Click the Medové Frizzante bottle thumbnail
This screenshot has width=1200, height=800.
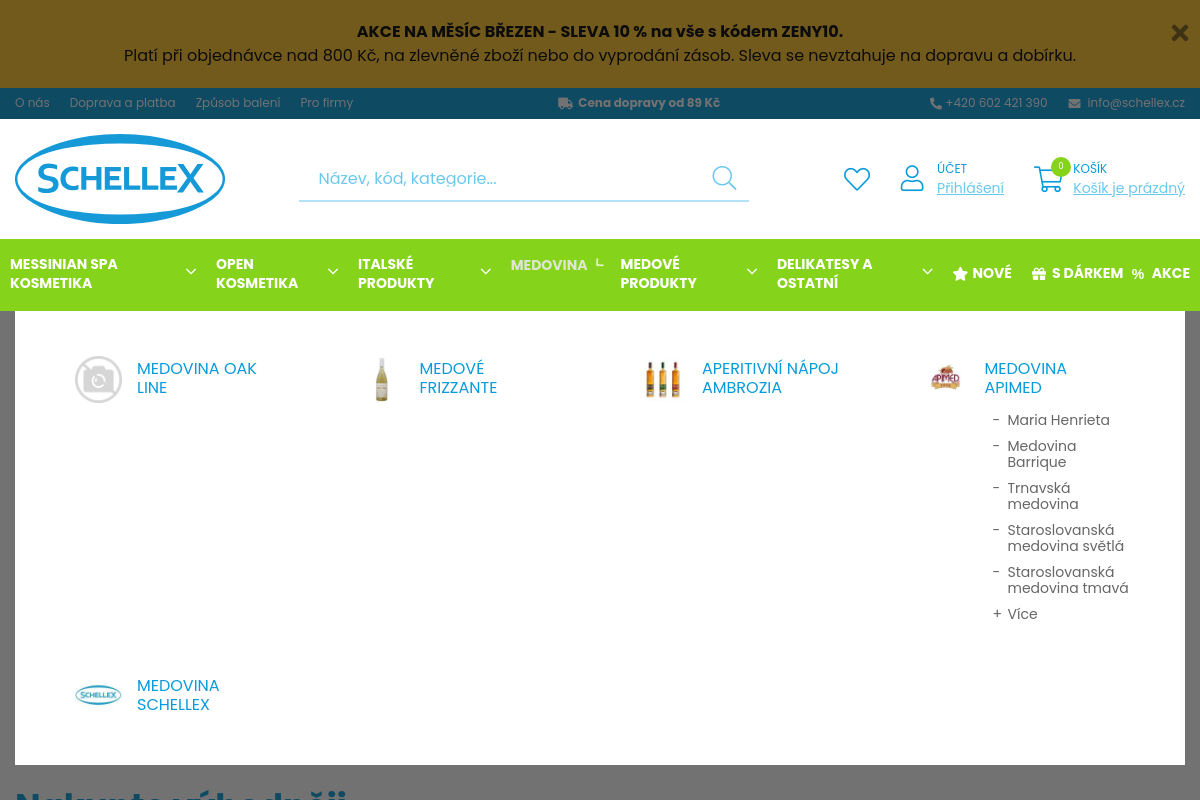(381, 379)
